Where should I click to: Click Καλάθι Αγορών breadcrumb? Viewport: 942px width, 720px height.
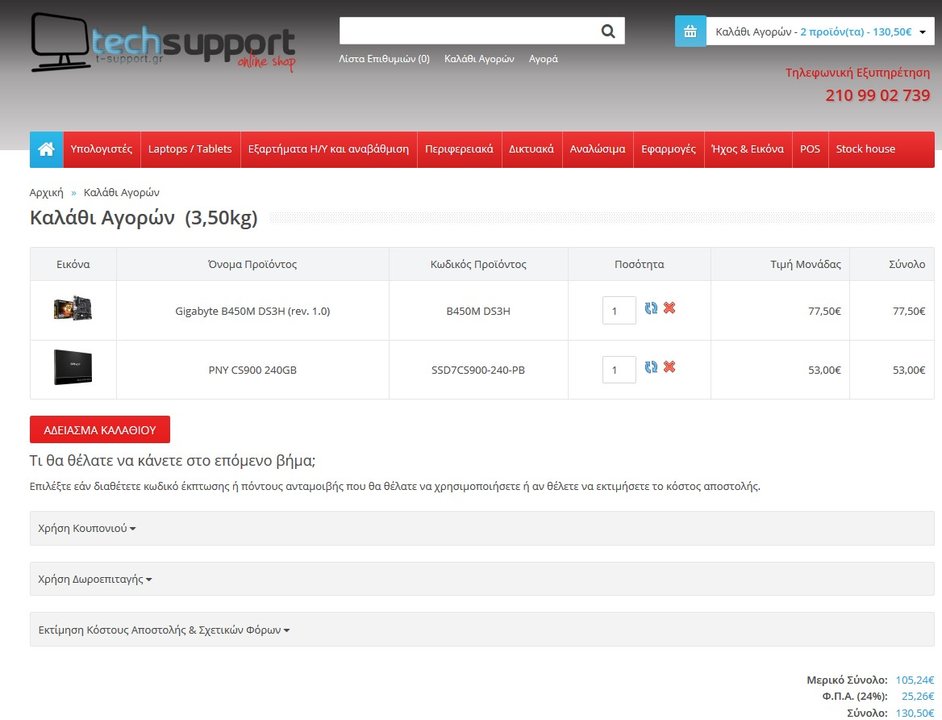point(121,192)
